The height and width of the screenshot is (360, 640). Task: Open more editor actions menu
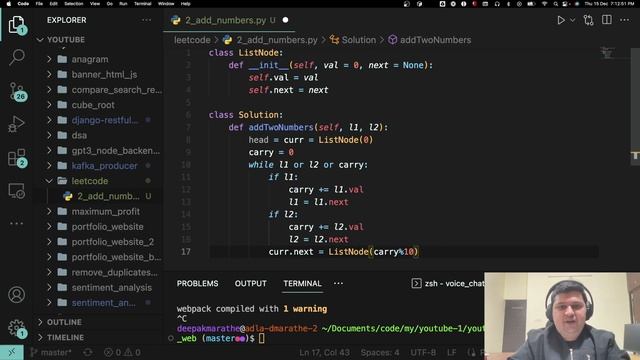pos(624,20)
